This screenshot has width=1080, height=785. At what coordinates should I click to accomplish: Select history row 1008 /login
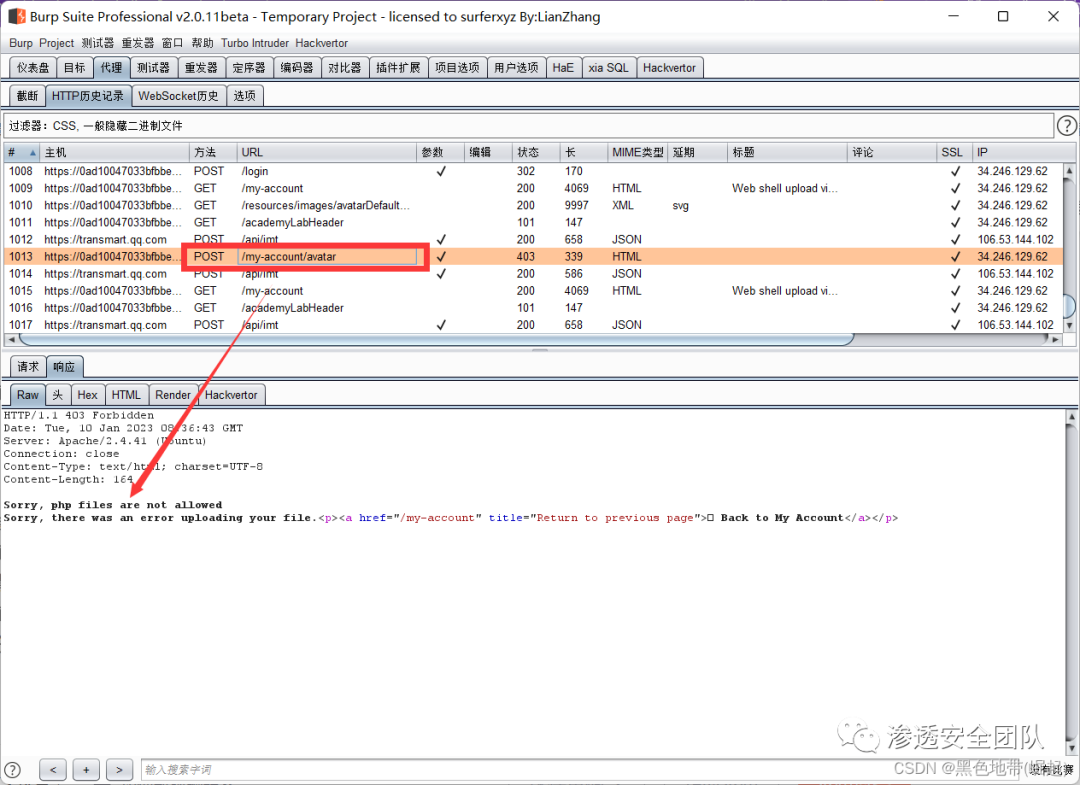tap(533, 171)
